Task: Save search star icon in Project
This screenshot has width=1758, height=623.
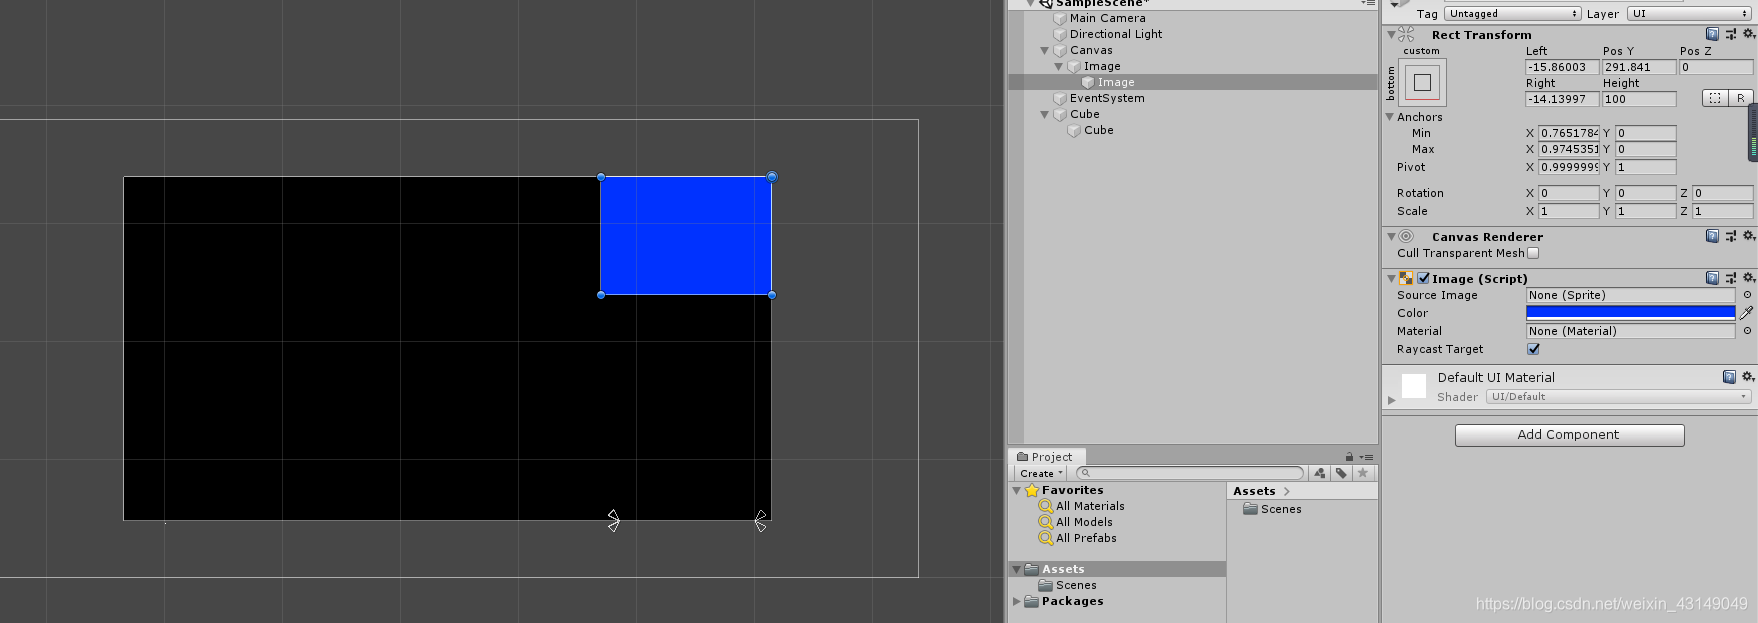Action: point(1362,473)
